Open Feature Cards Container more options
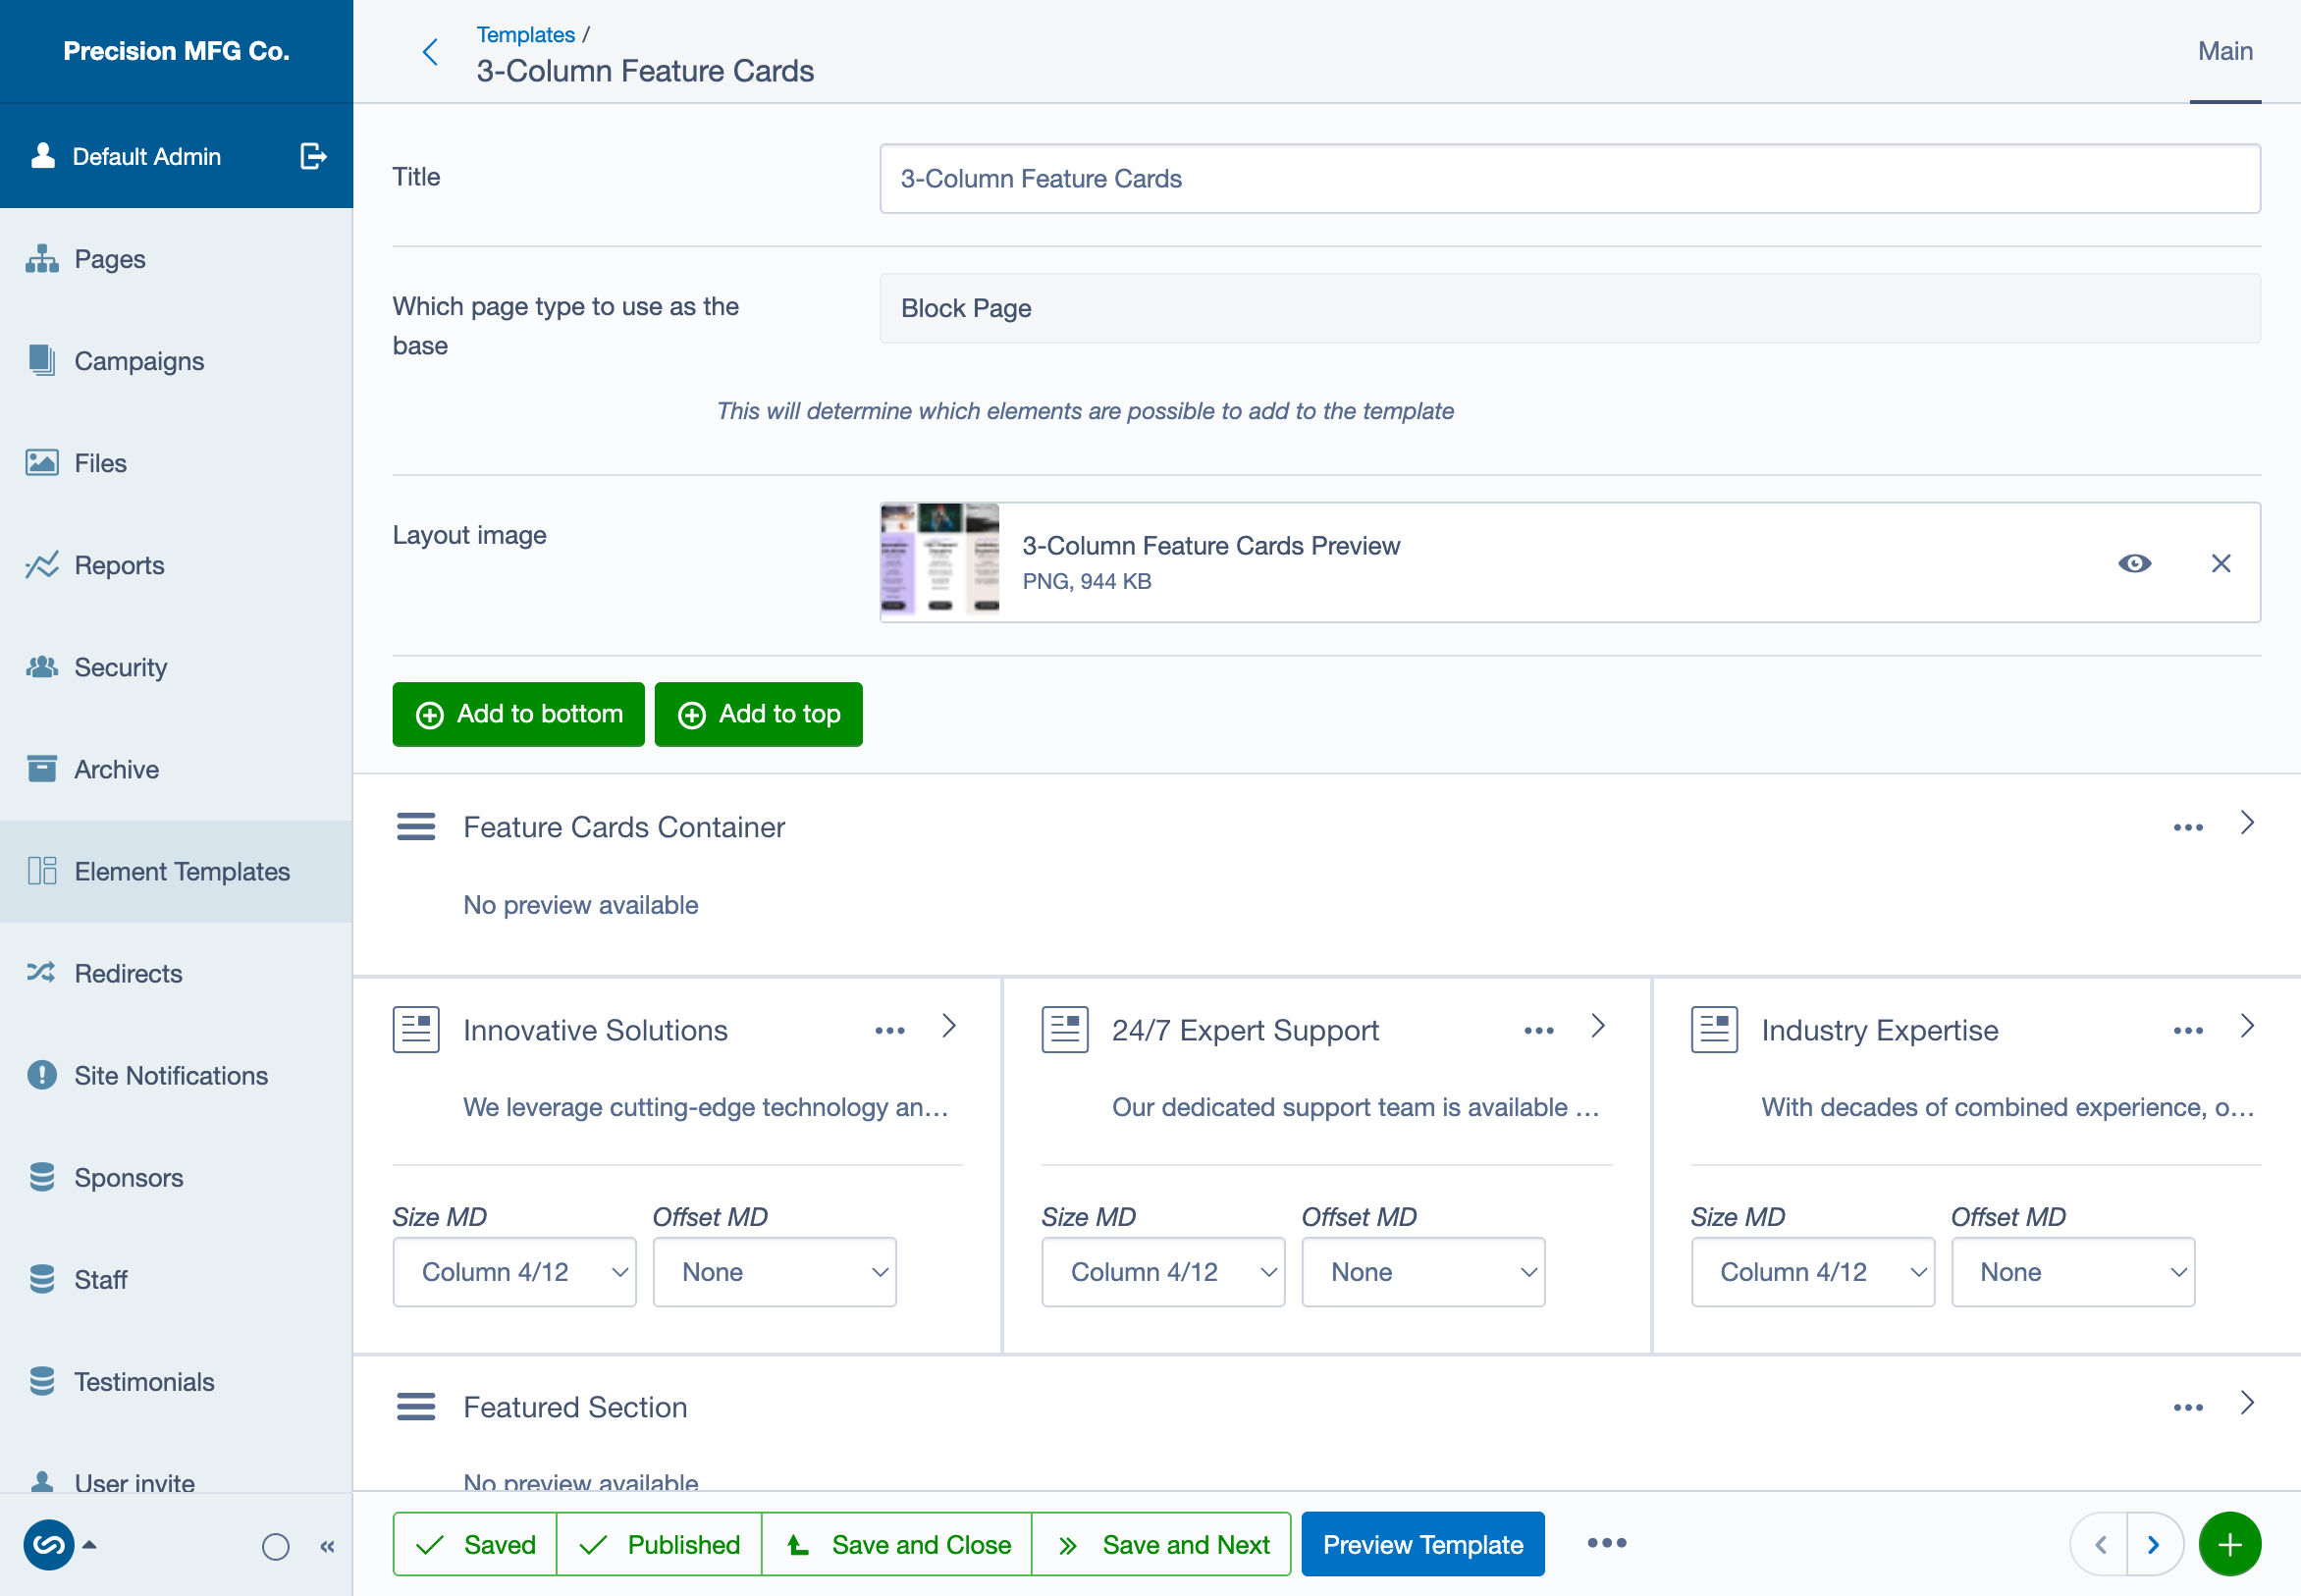The width and height of the screenshot is (2301, 1596). pos(2188,828)
